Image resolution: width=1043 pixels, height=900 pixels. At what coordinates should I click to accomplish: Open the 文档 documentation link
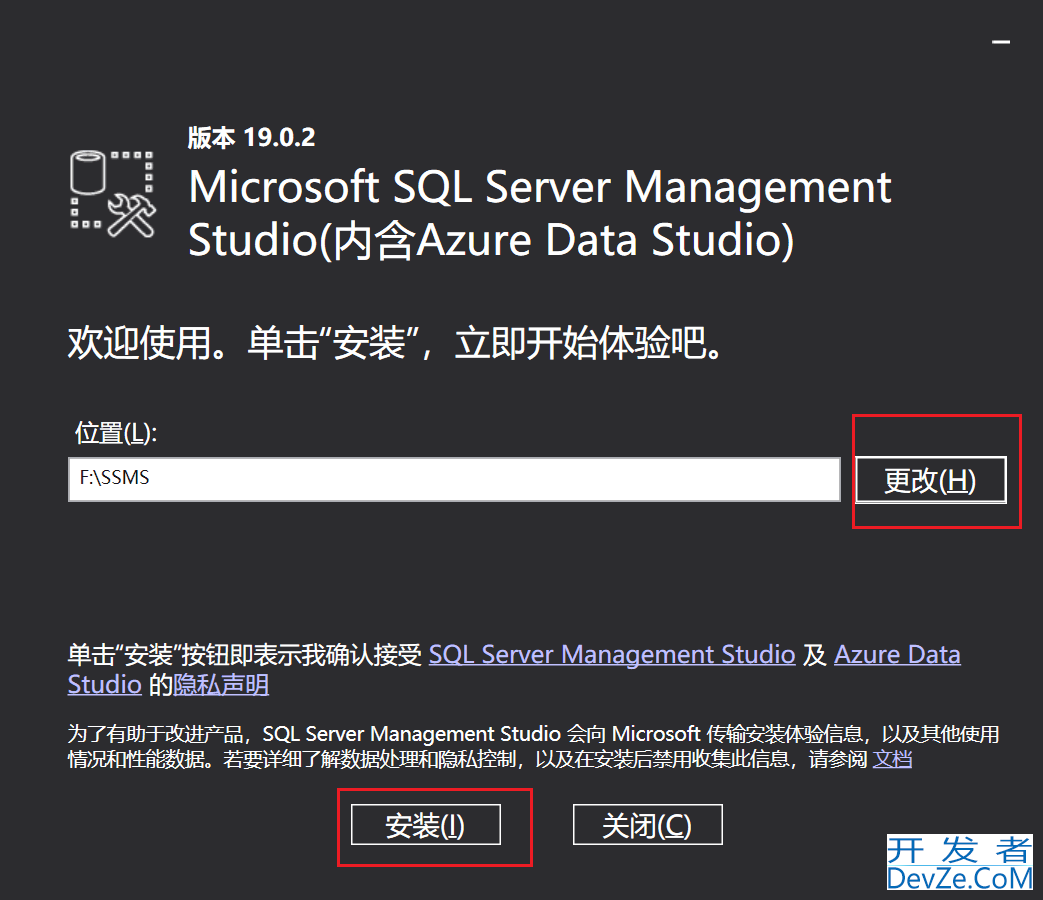coord(892,759)
